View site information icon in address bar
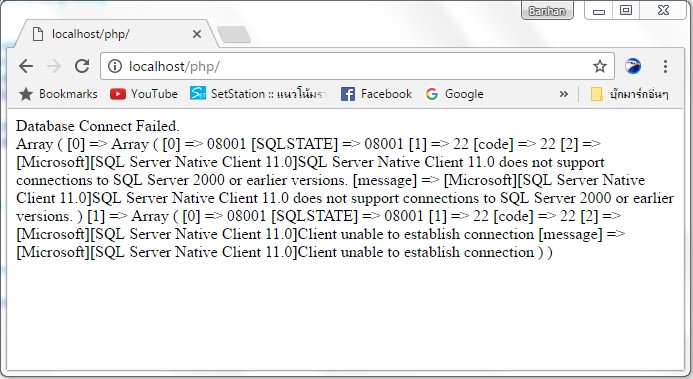Viewport: 693px width, 379px height. (x=115, y=66)
